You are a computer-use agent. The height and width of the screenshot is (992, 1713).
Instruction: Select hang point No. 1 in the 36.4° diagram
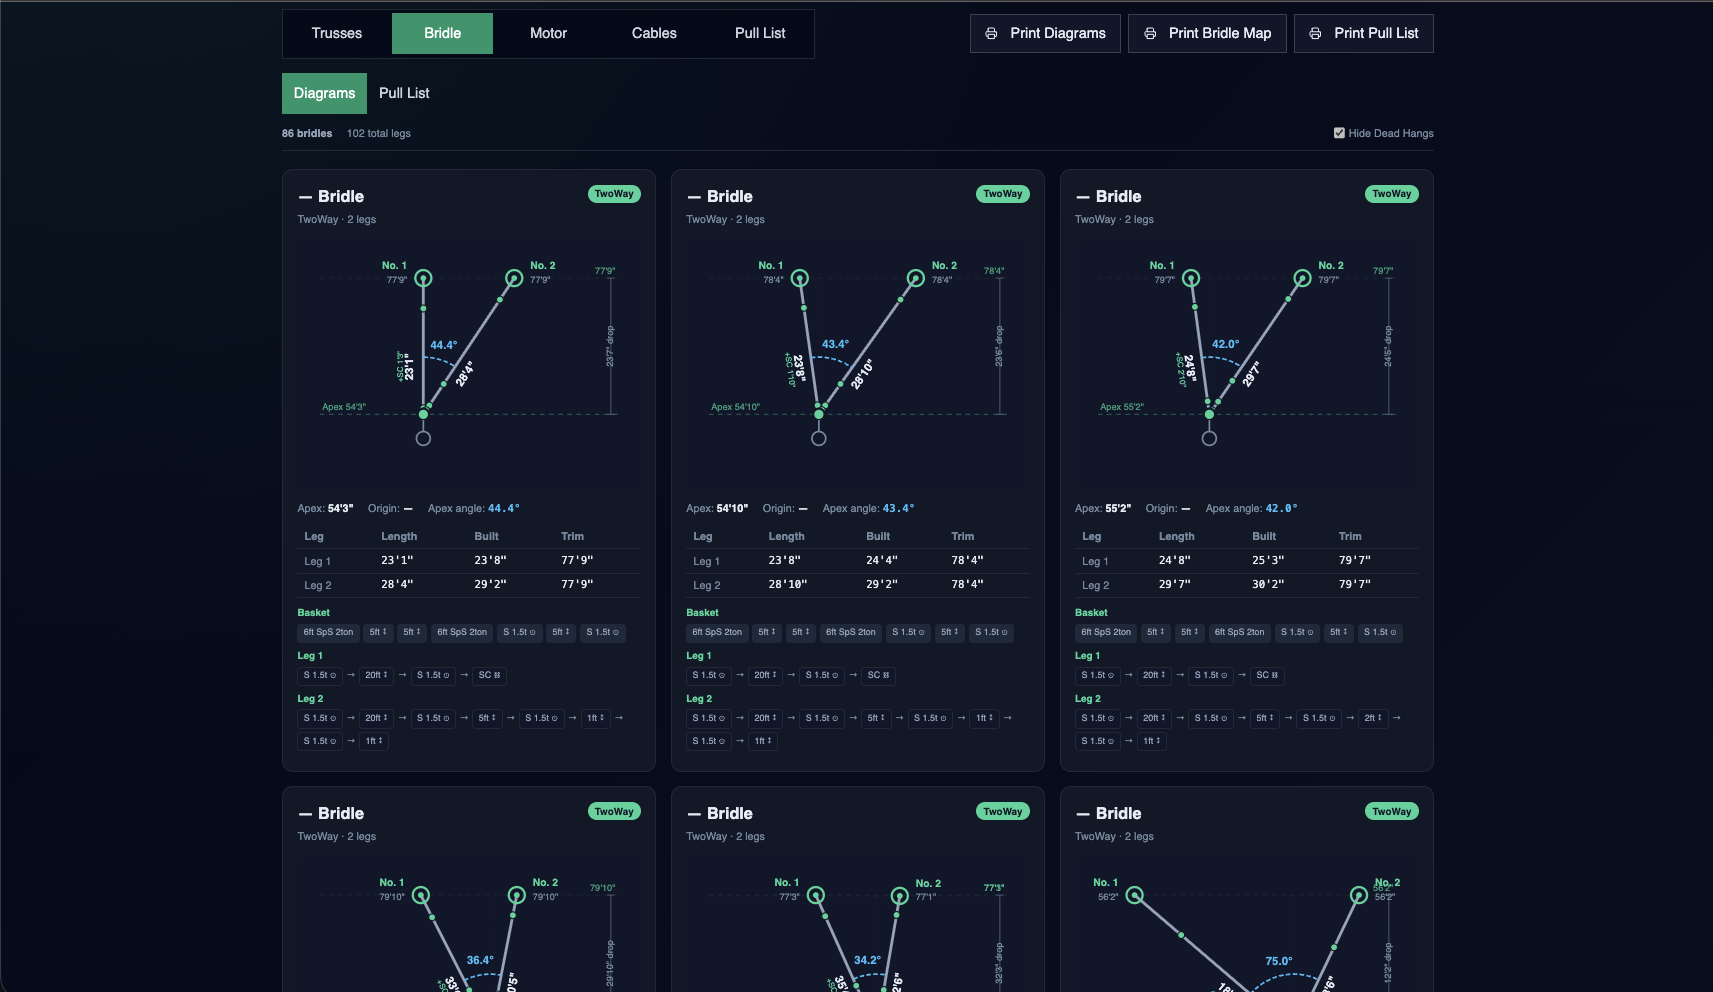tap(421, 895)
